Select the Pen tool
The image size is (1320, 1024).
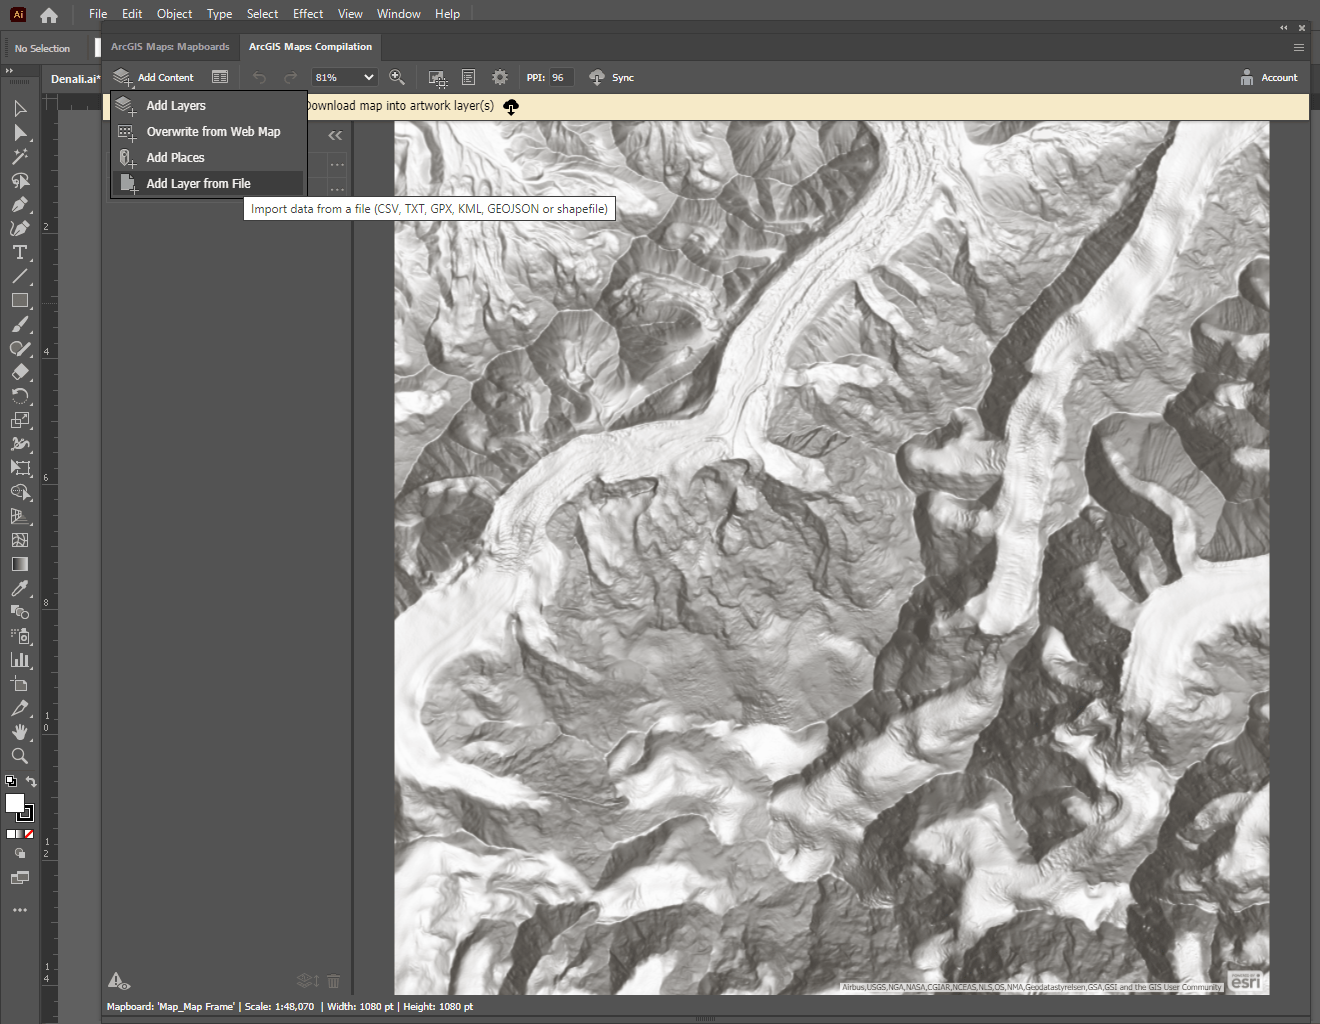20,205
